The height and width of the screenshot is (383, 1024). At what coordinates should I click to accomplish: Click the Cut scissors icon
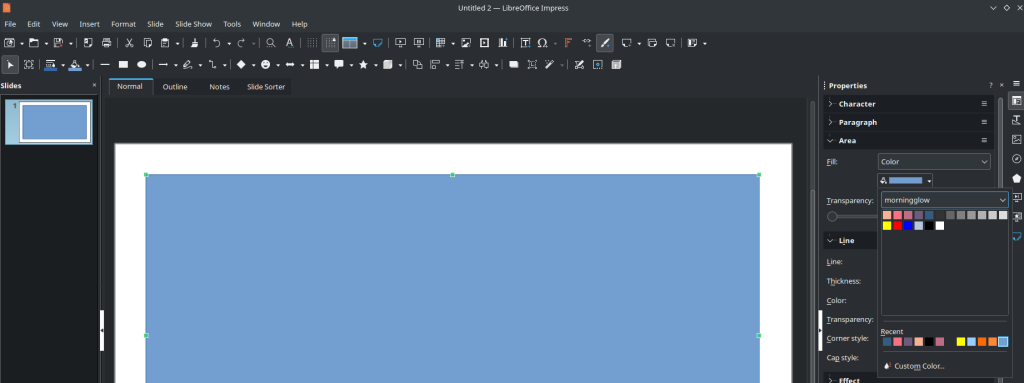click(x=129, y=43)
